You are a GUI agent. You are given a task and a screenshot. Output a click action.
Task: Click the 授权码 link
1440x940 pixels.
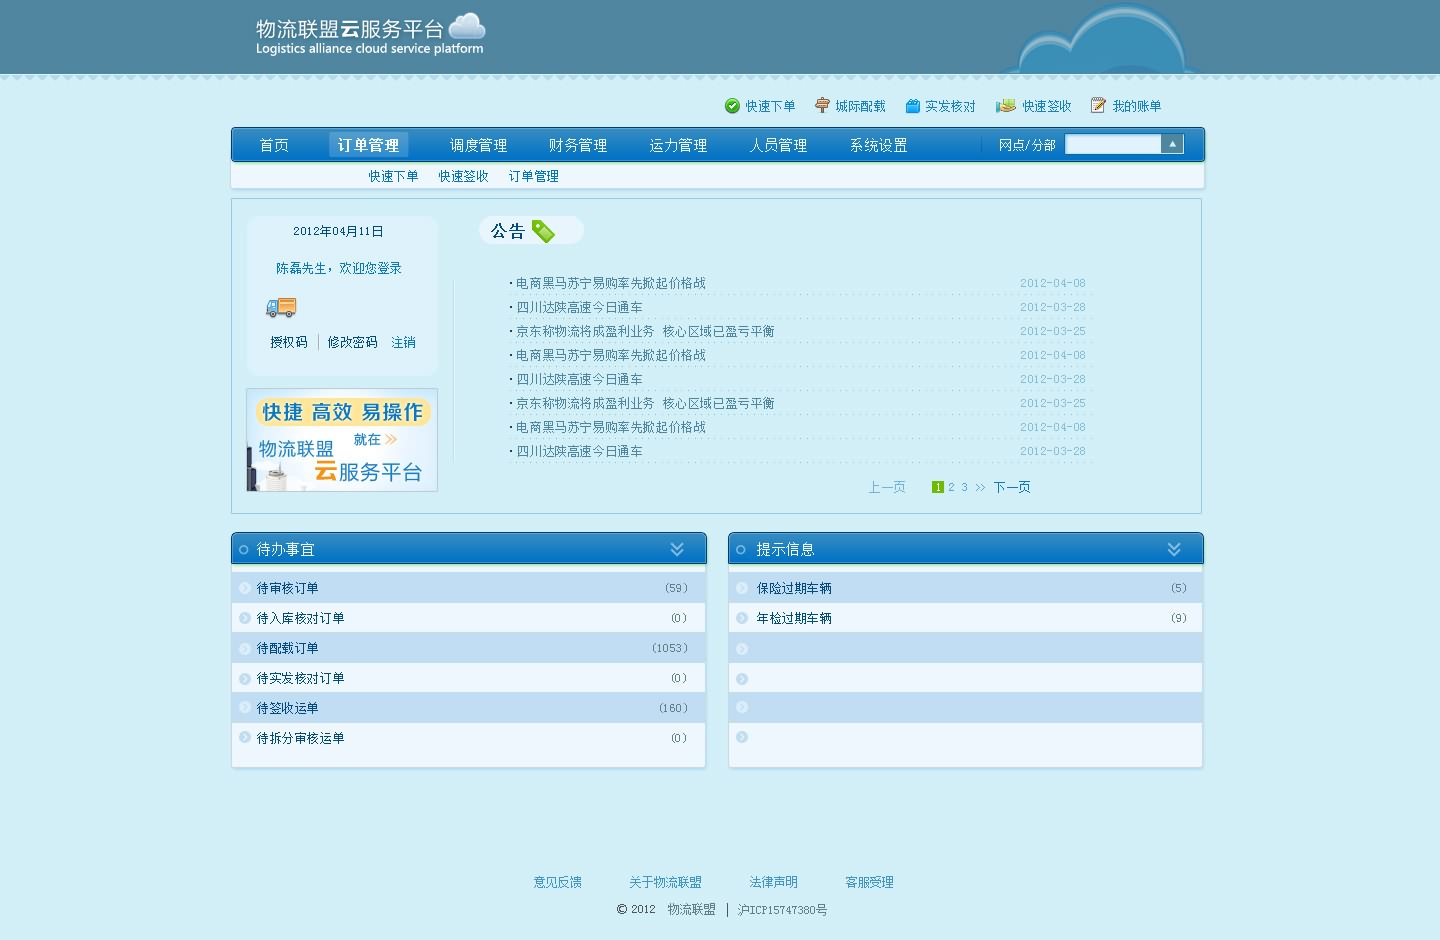coord(289,342)
